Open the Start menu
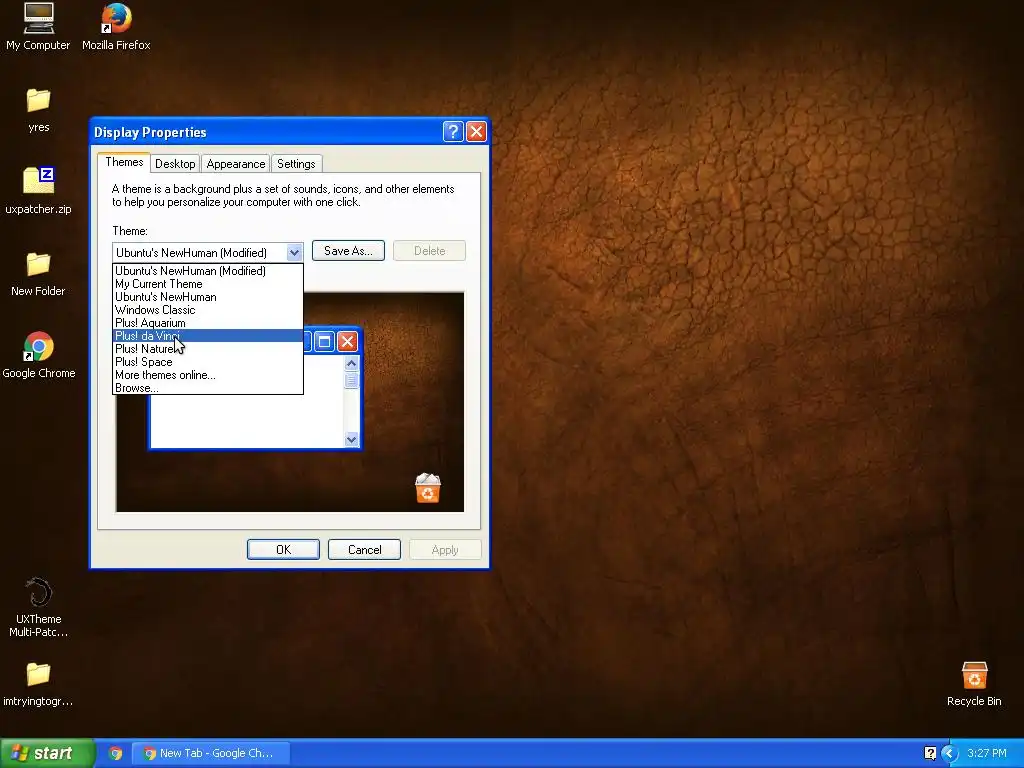 (x=46, y=753)
